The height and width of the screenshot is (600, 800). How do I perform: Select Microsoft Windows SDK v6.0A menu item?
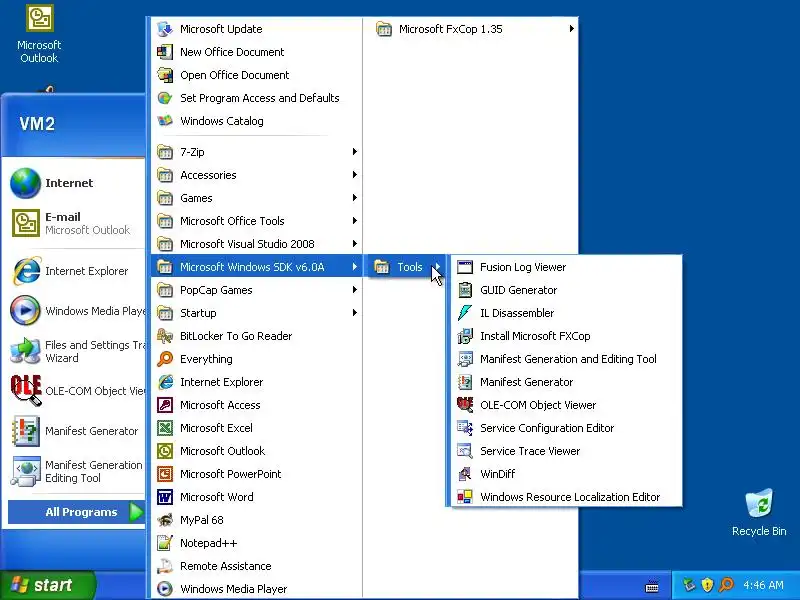257,267
